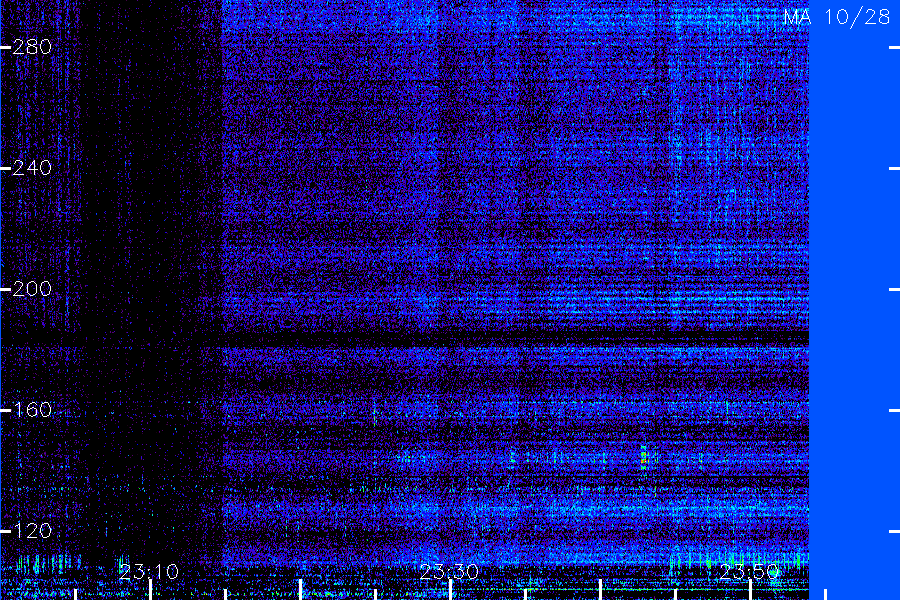Image resolution: width=900 pixels, height=600 pixels.
Task: Click the MA 10/28 date label
Action: [x=837, y=17]
